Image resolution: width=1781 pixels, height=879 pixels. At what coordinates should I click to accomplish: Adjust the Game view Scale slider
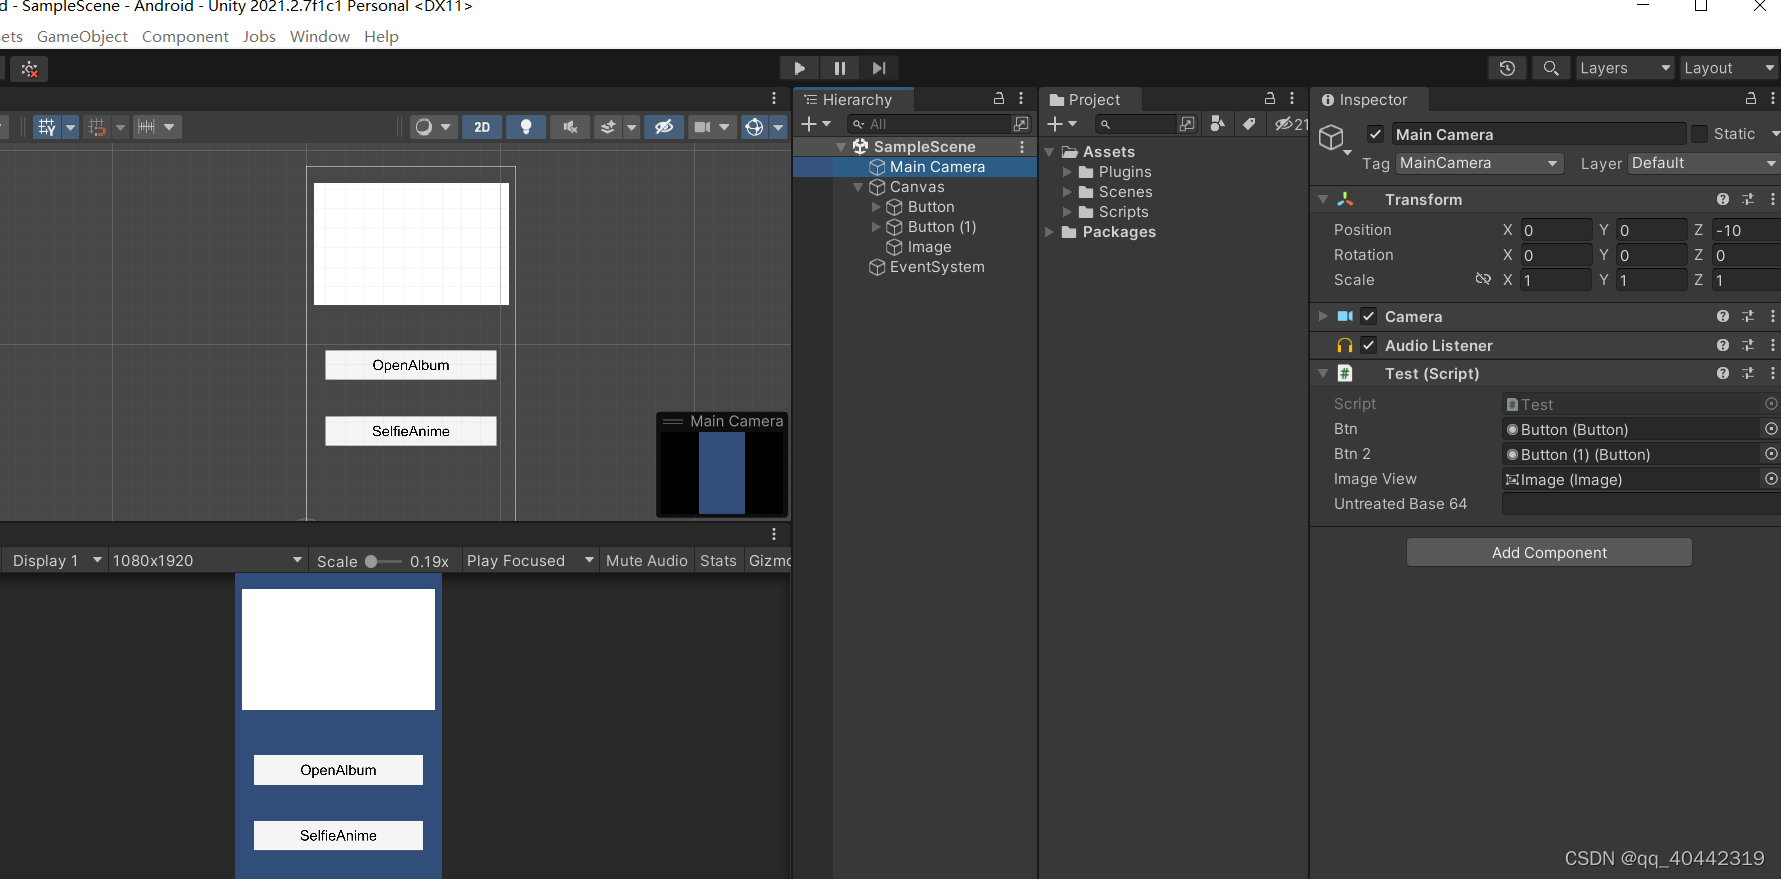(372, 561)
